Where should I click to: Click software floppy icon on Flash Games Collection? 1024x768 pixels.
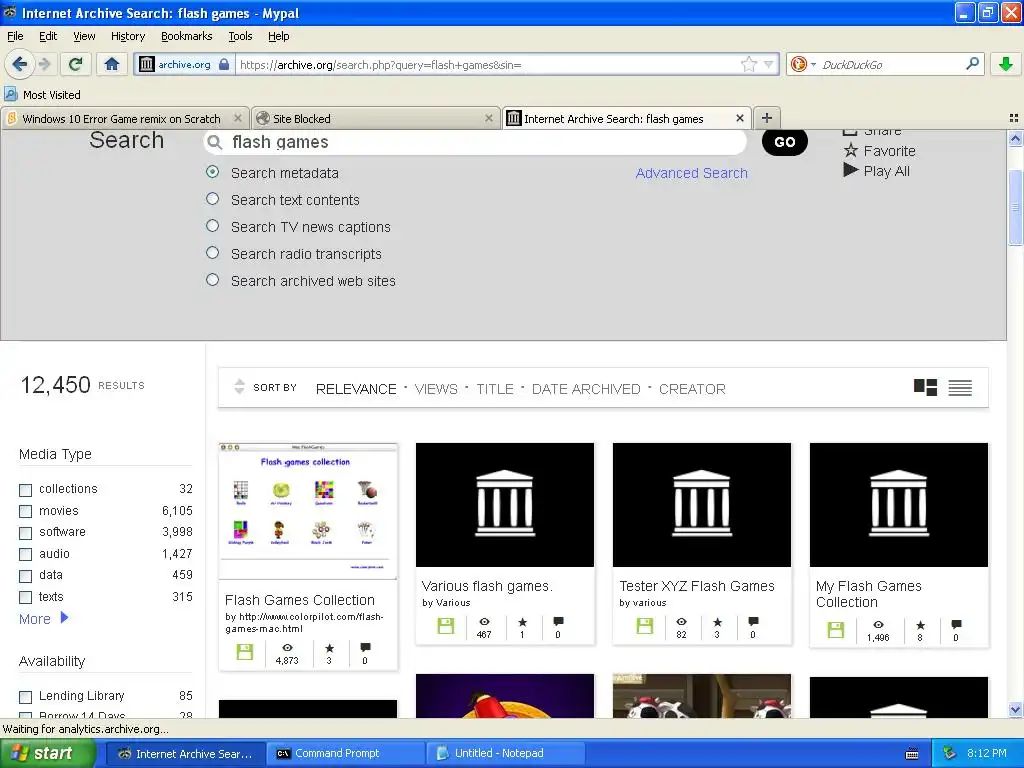pyautogui.click(x=245, y=652)
